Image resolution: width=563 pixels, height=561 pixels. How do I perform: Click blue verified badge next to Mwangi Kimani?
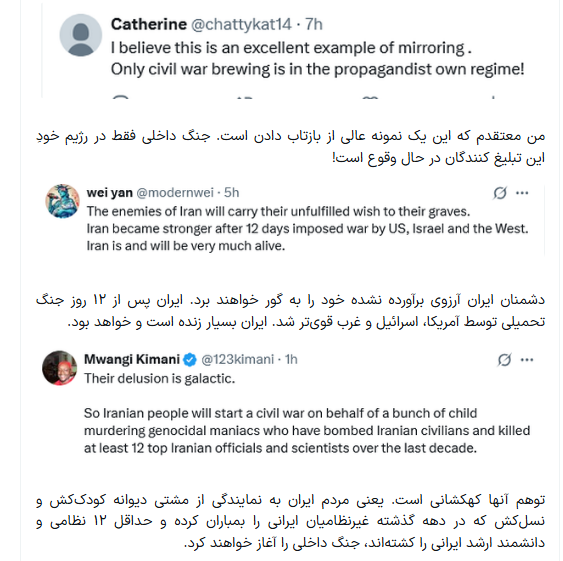190,360
